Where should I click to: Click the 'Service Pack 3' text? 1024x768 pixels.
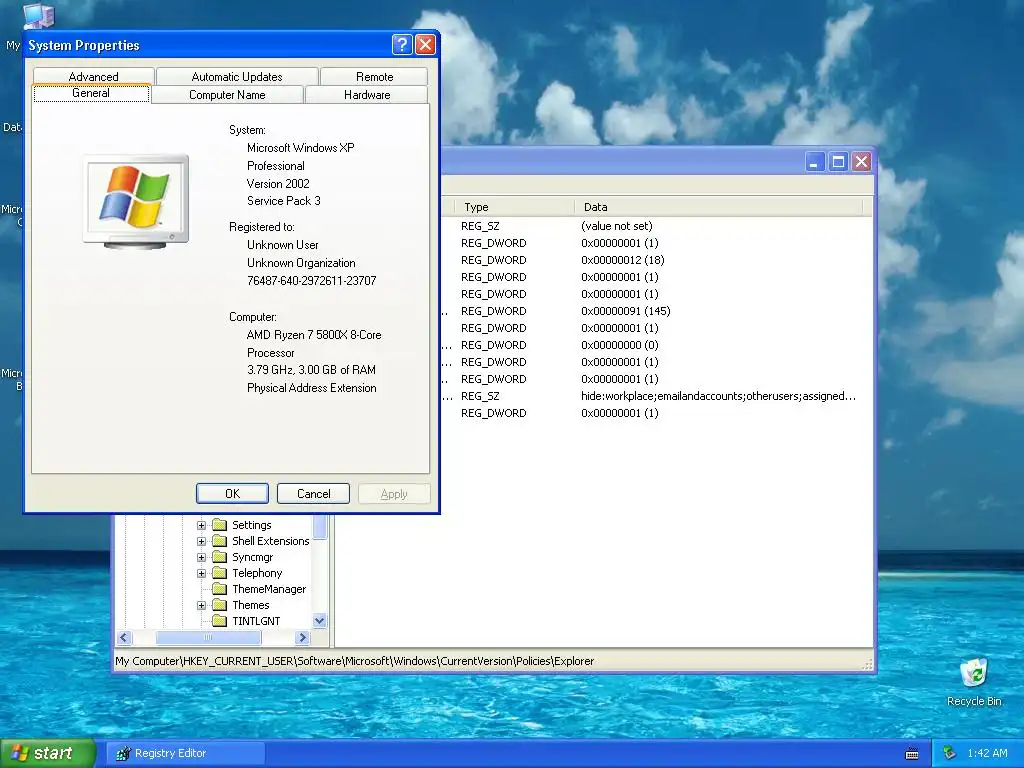coord(283,200)
